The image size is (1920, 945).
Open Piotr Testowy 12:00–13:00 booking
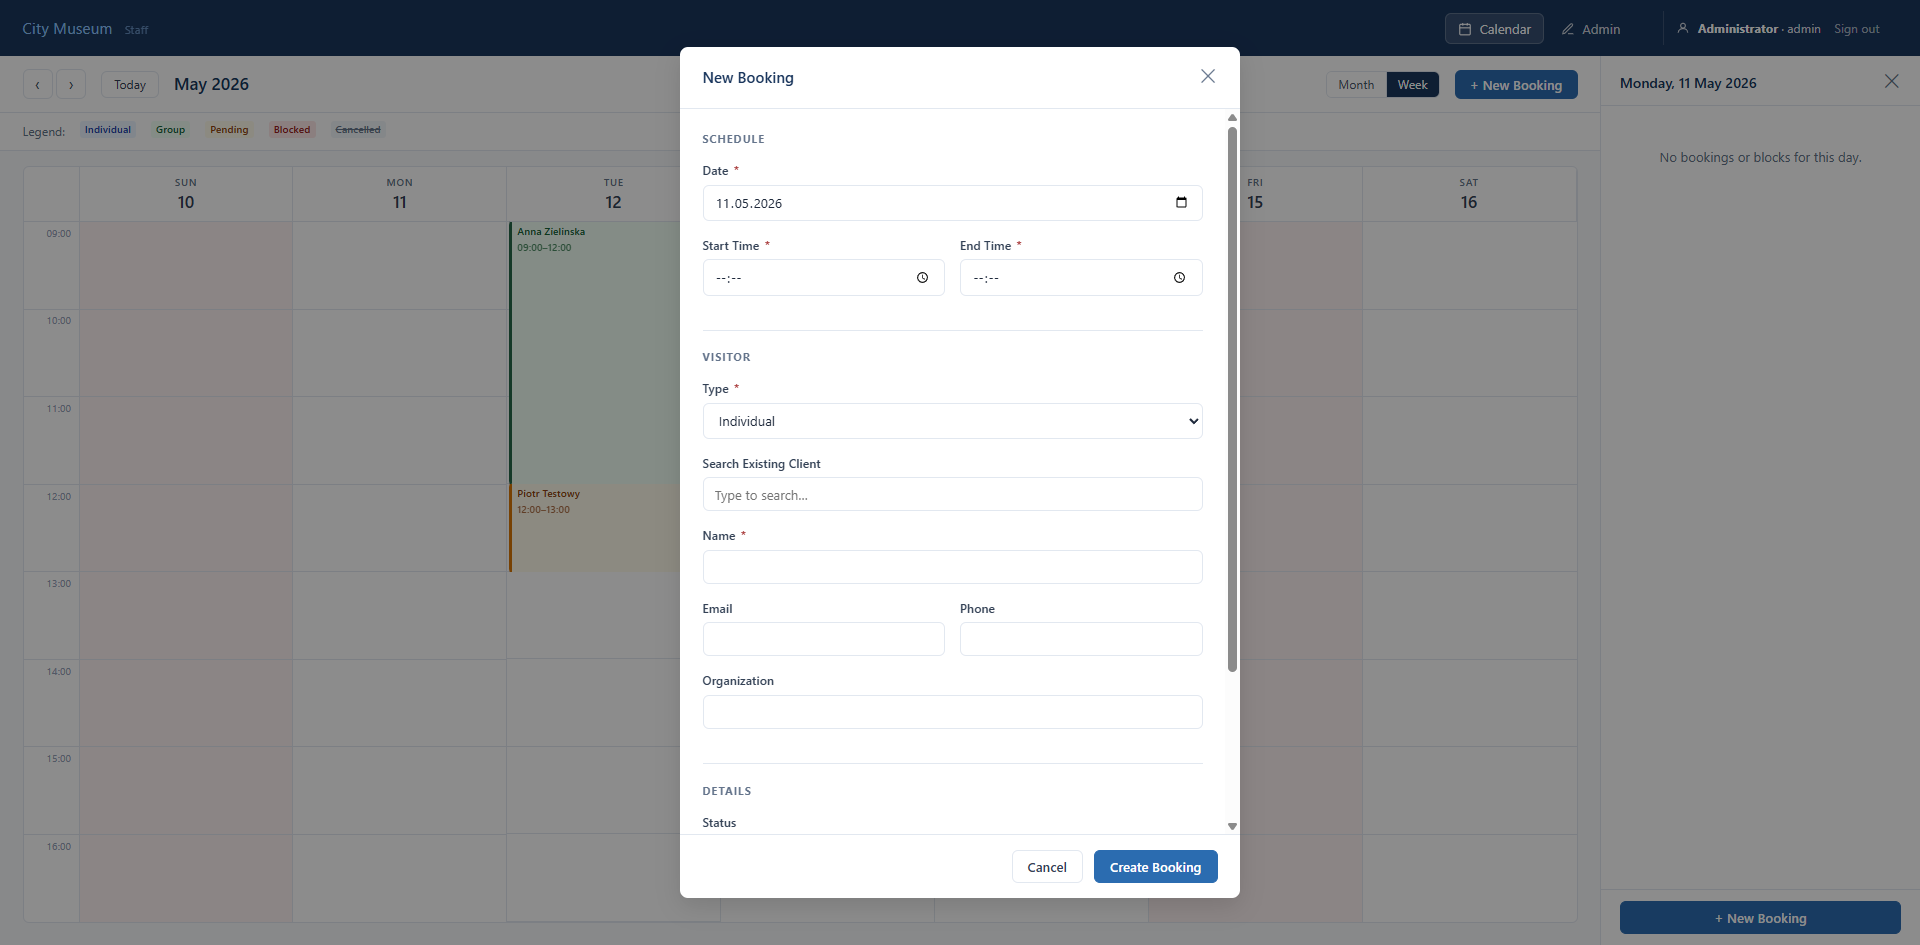point(595,528)
